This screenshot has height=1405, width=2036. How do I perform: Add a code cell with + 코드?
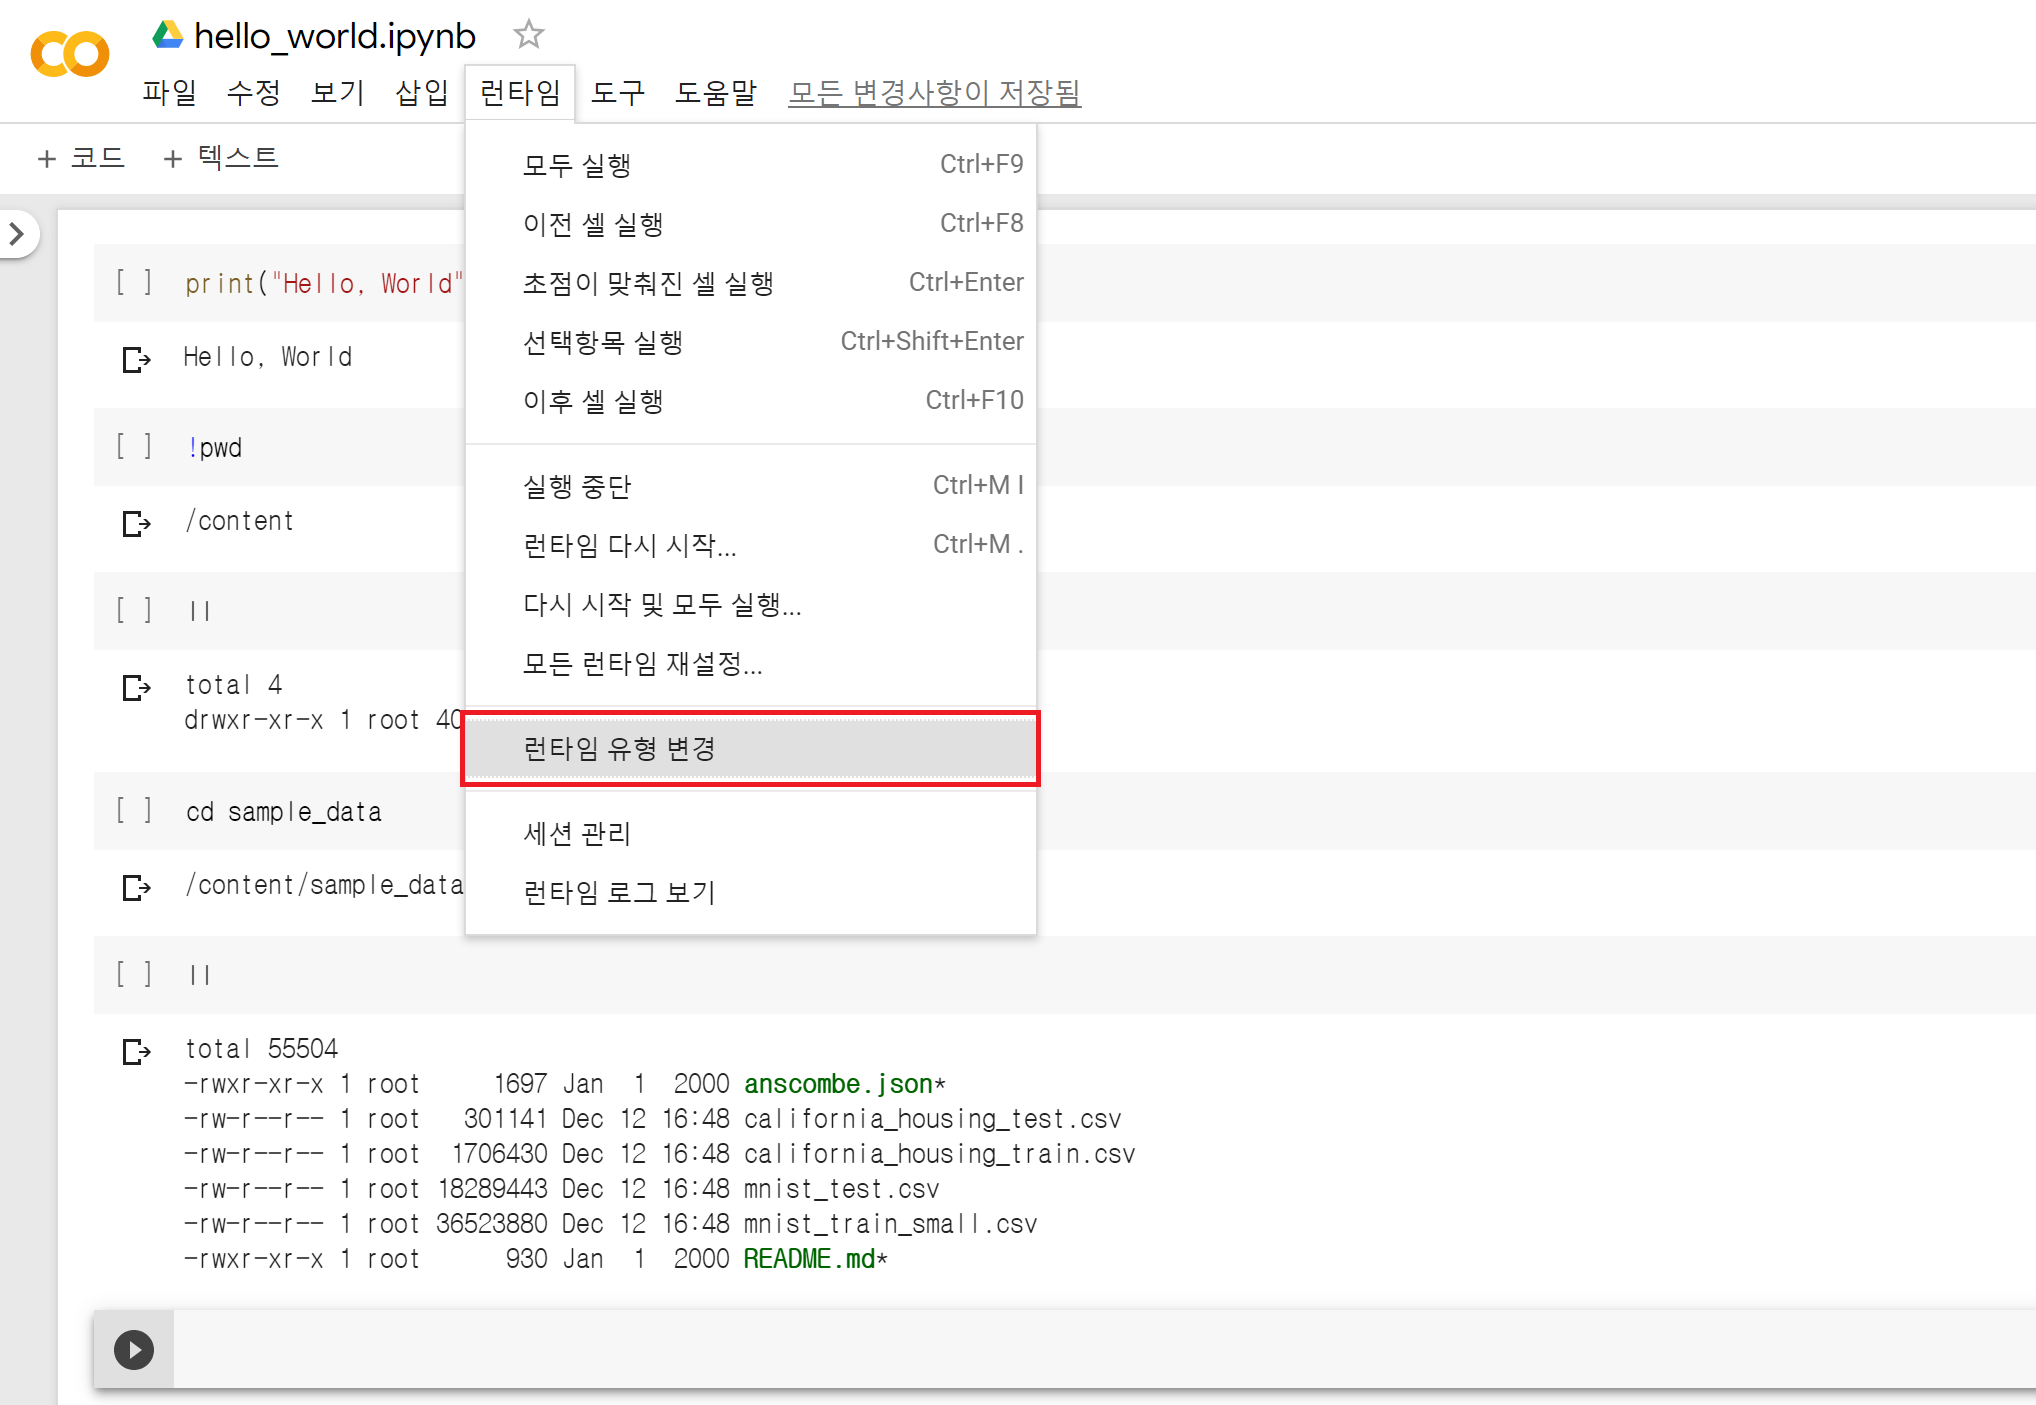(x=82, y=158)
